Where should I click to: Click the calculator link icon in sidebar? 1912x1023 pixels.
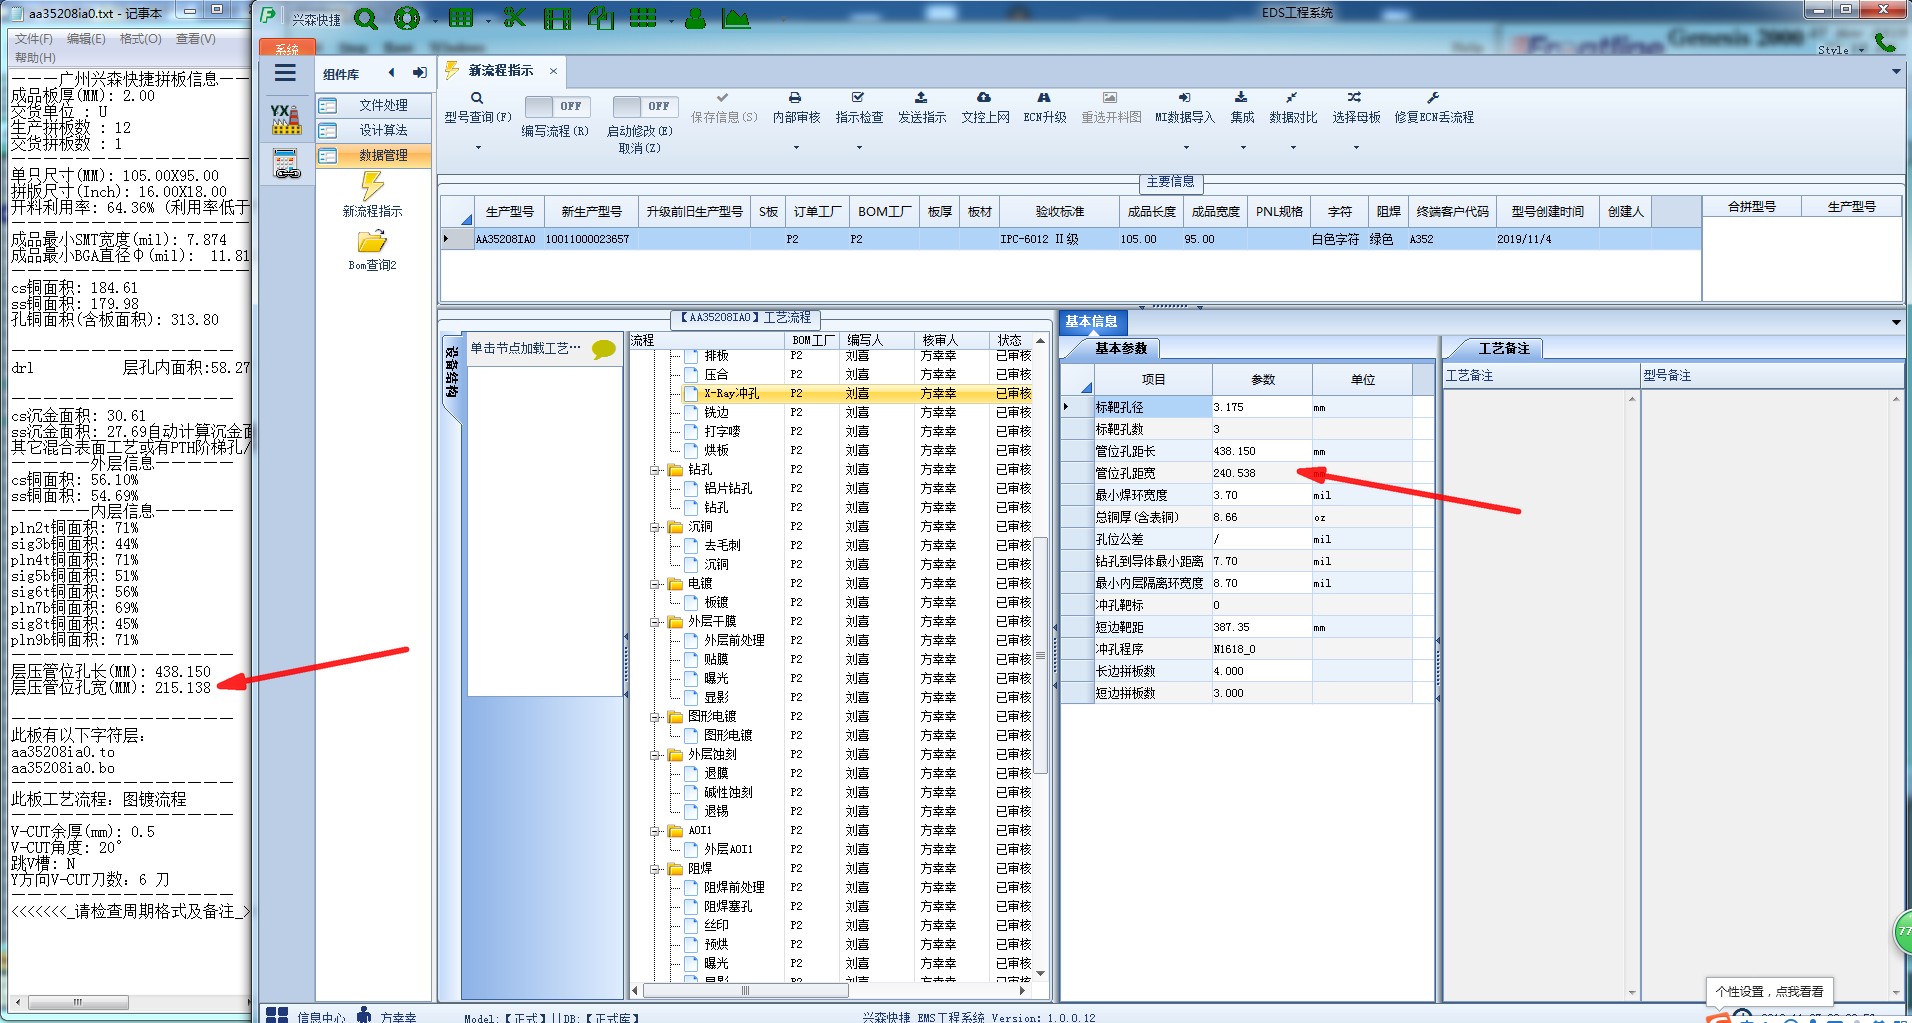click(287, 163)
